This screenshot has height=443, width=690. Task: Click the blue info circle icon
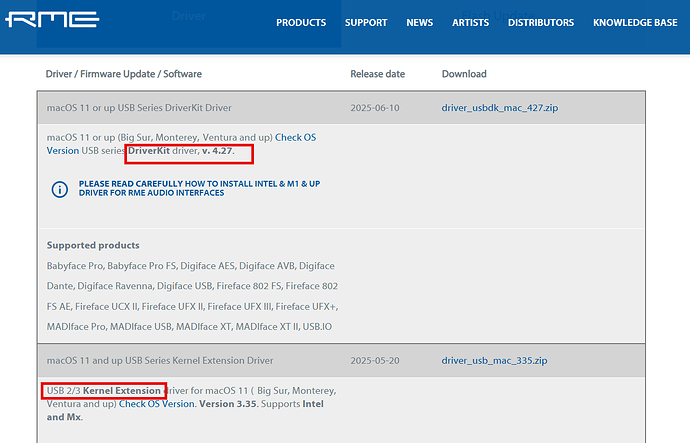(x=59, y=188)
